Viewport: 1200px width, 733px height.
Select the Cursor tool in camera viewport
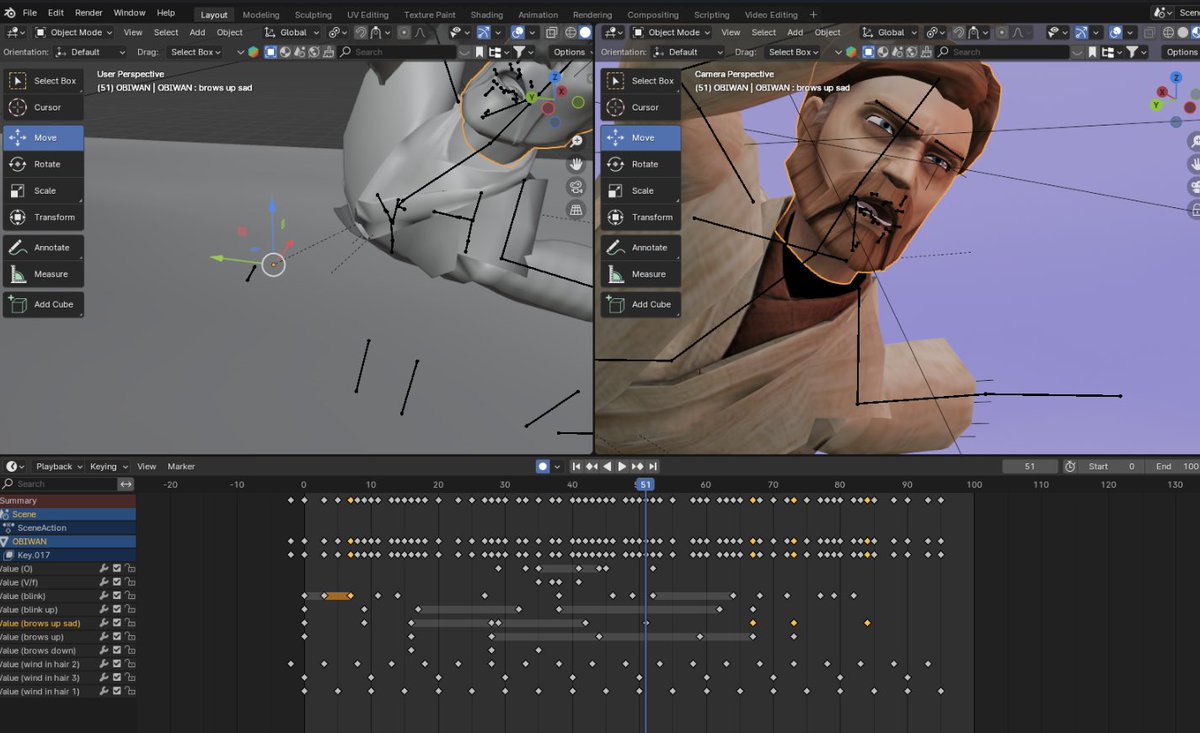pyautogui.click(x=641, y=107)
